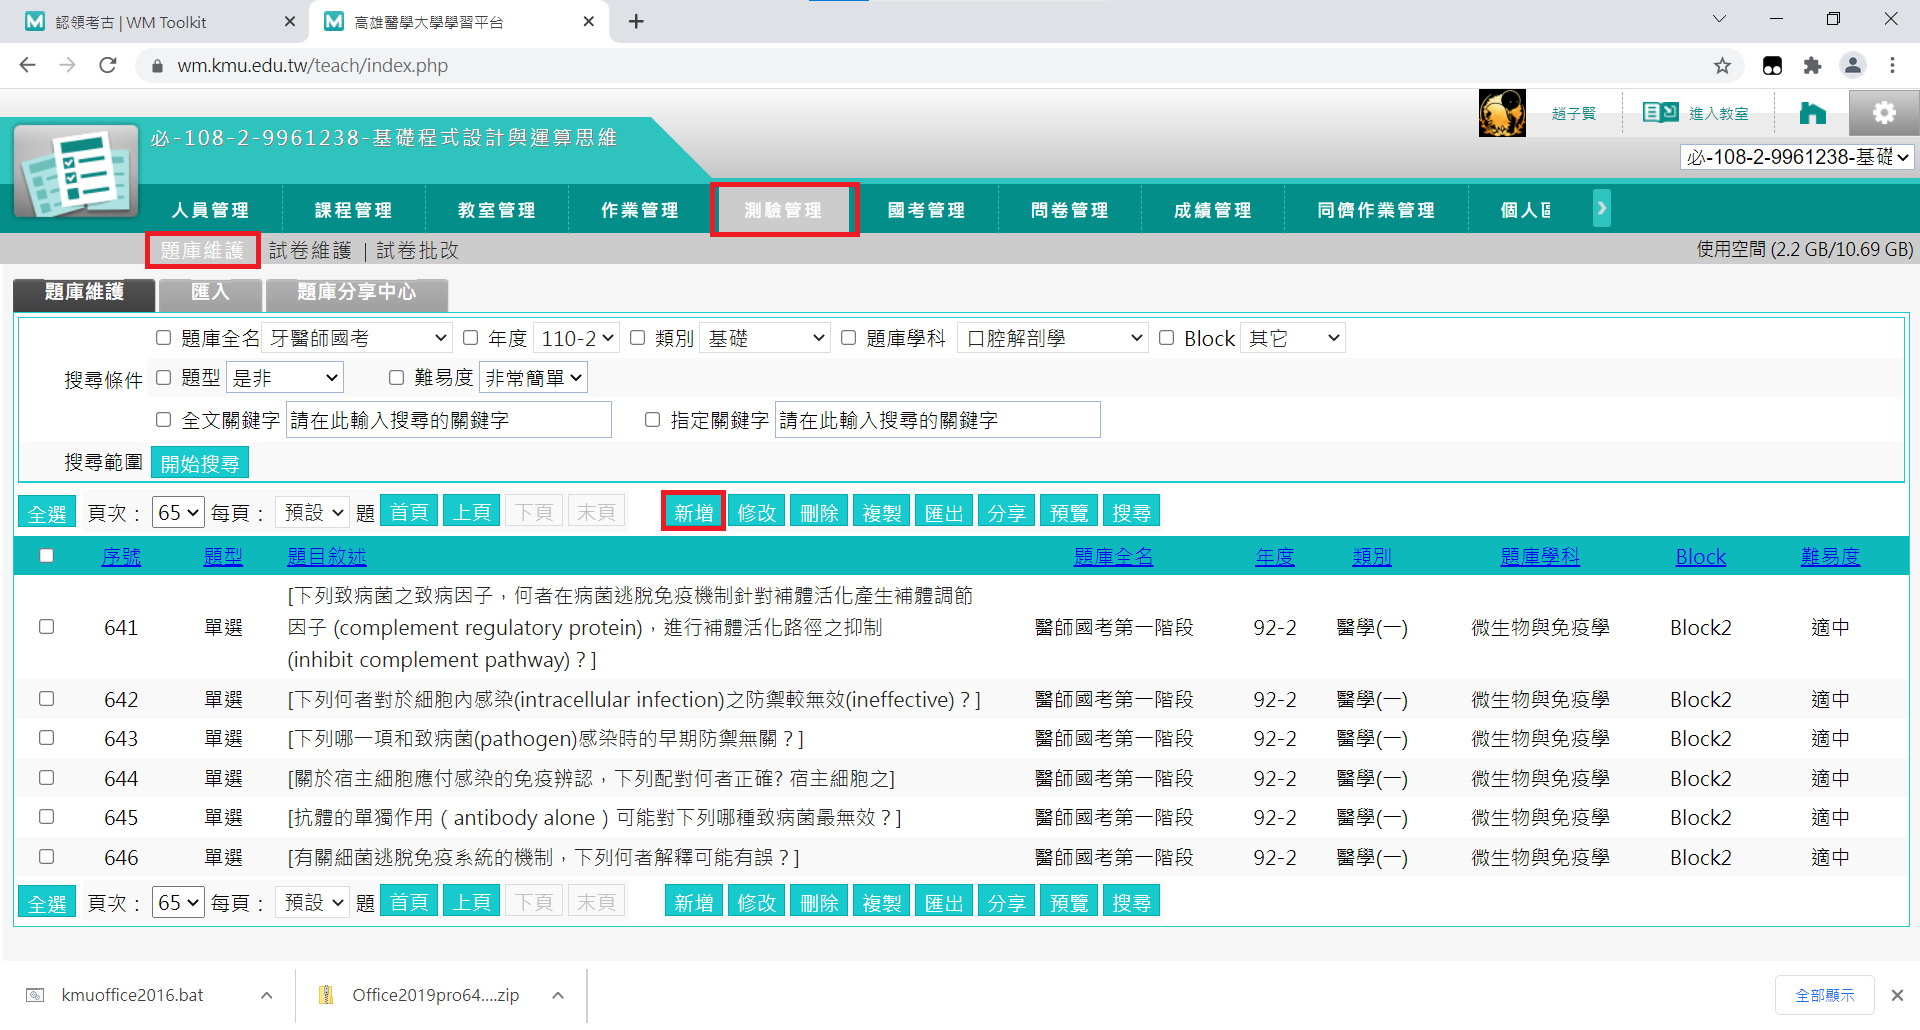1920x1030 pixels.
Task: Click the browser back arrow
Action: tap(27, 65)
